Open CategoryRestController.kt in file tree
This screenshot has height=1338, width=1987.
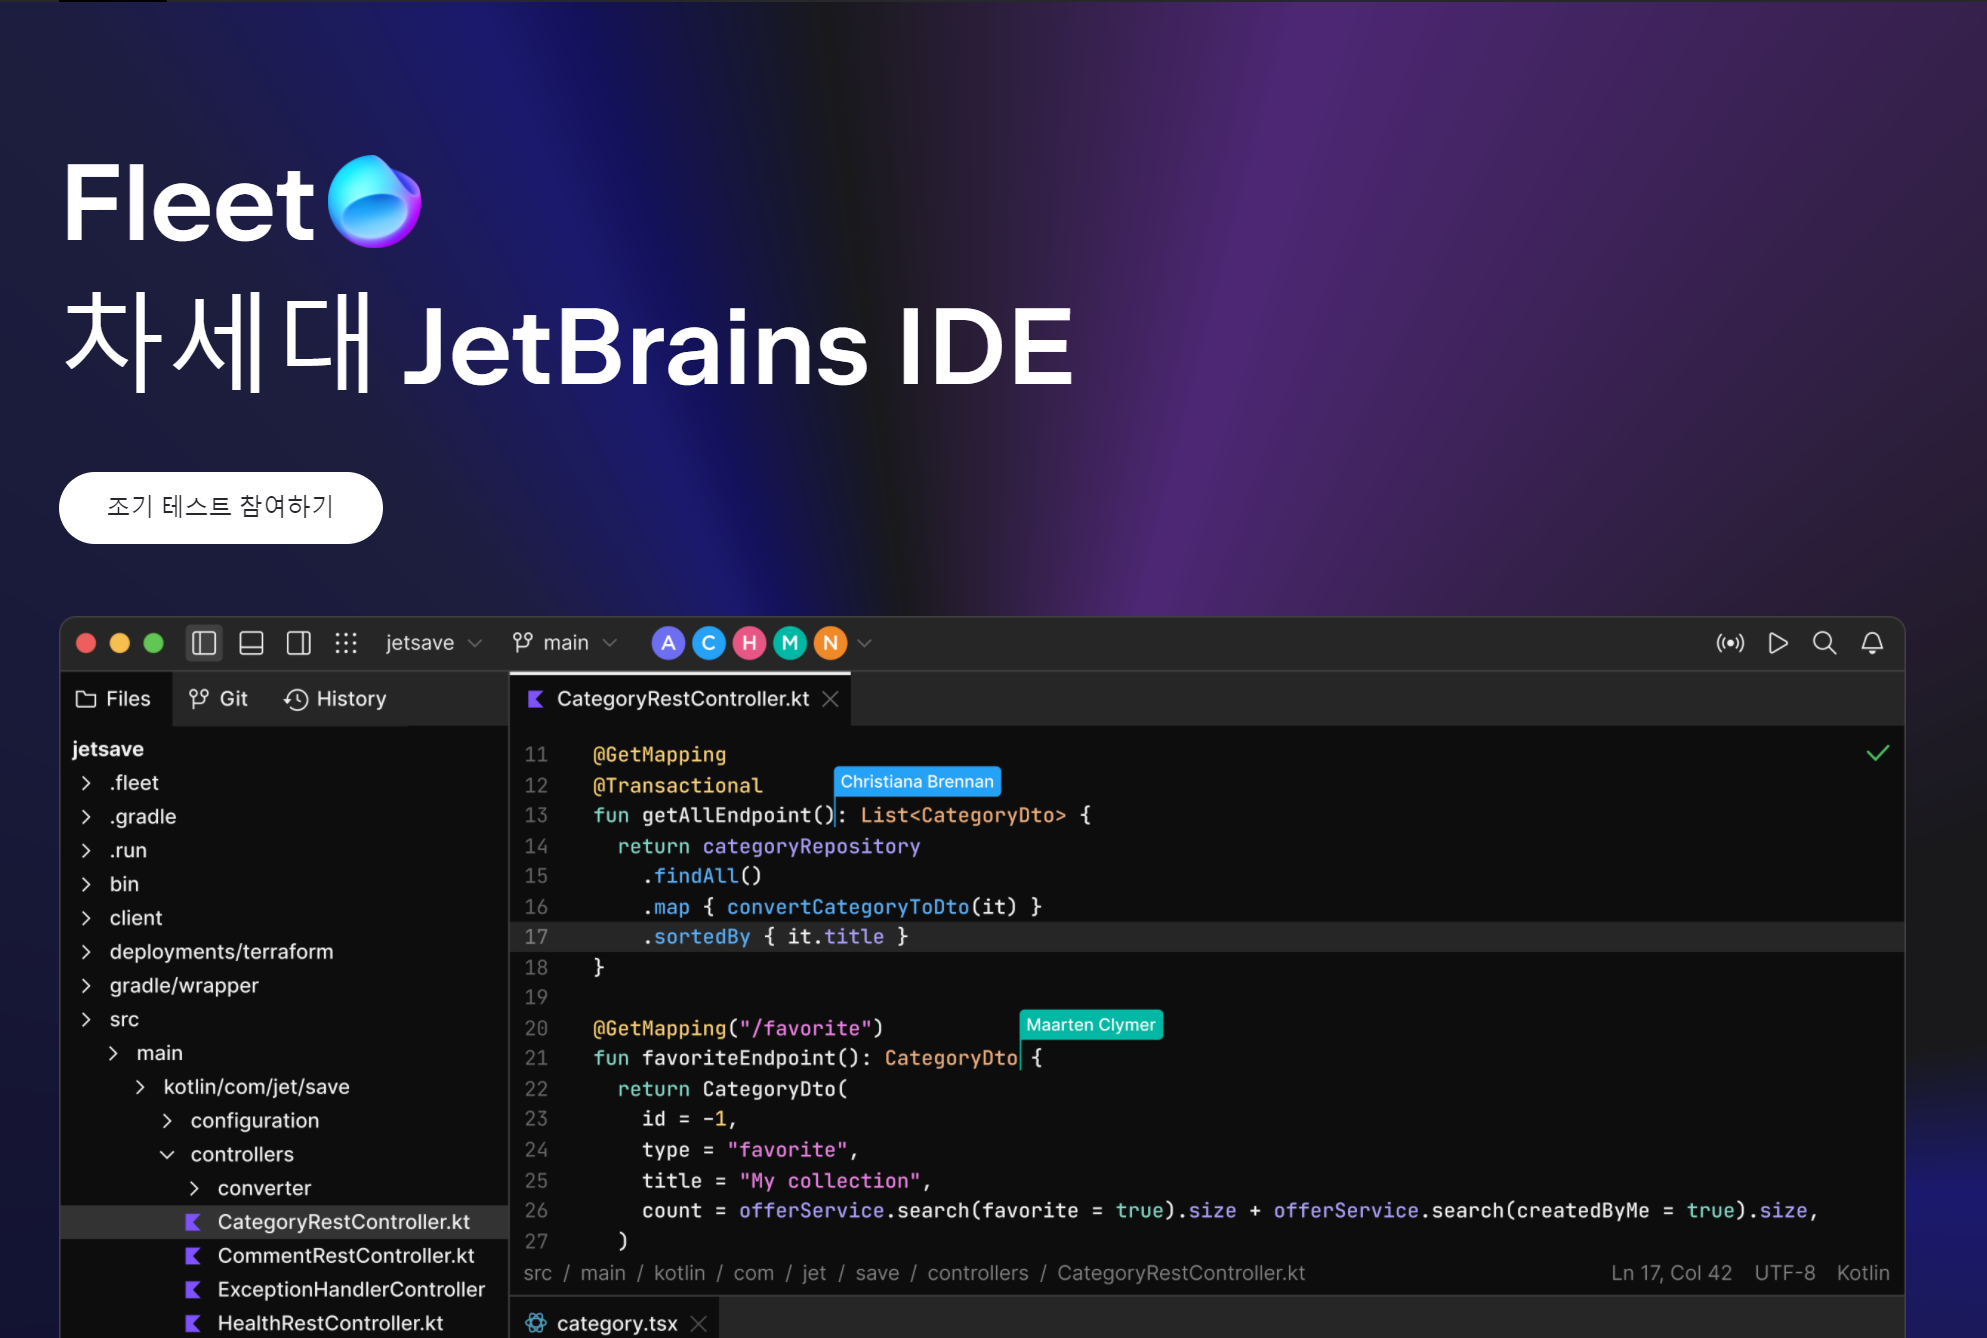pos(284,1222)
